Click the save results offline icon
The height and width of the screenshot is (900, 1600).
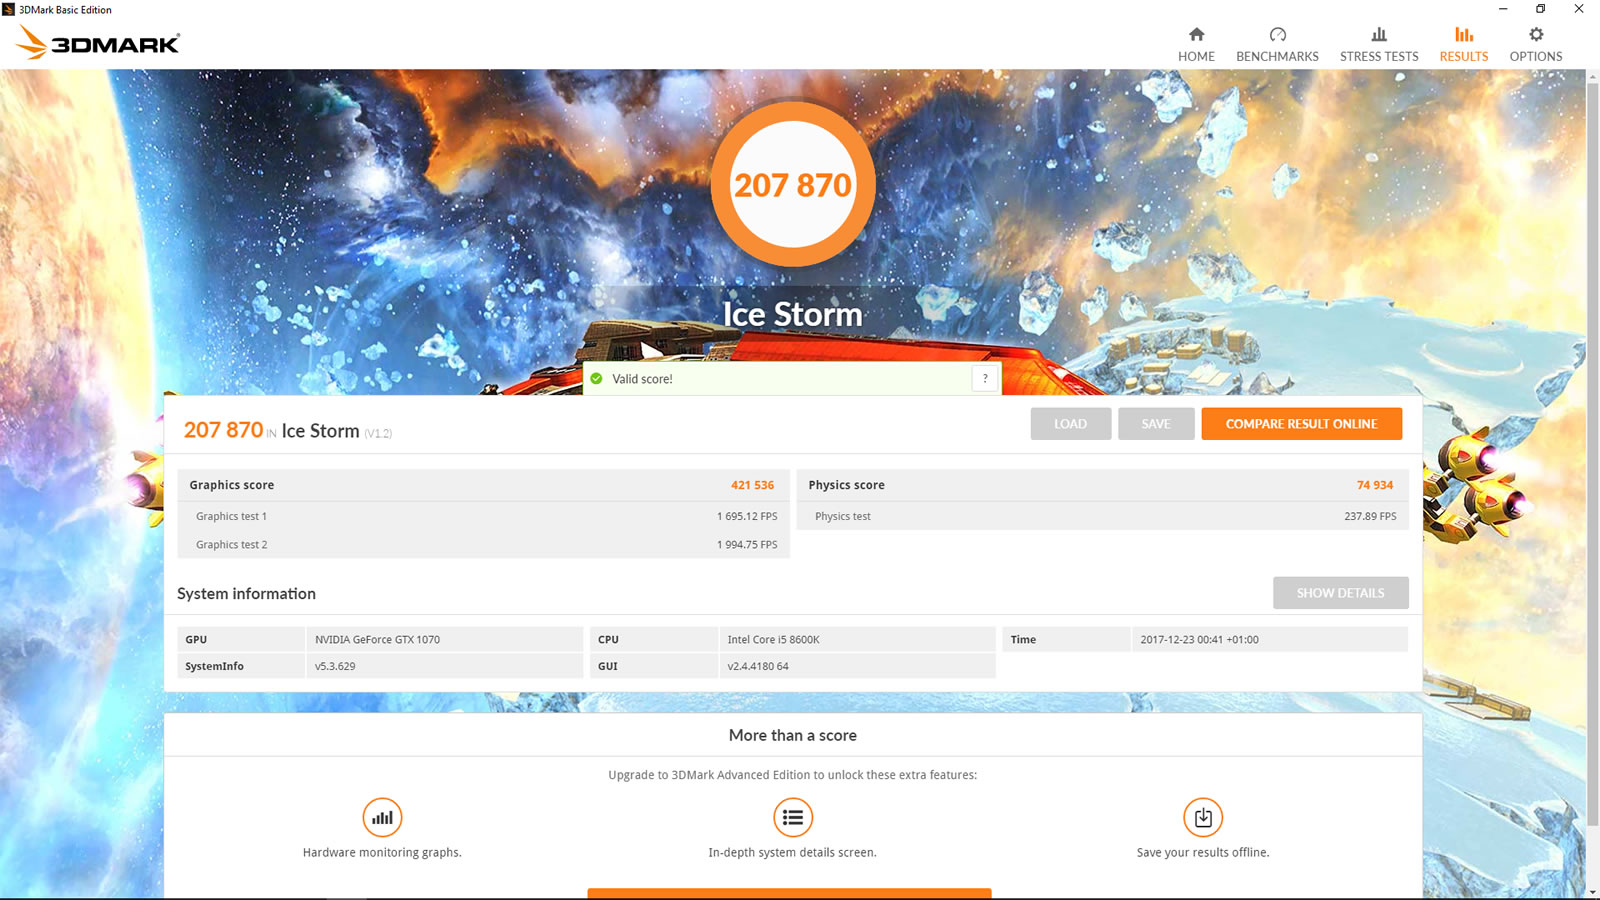1203,818
